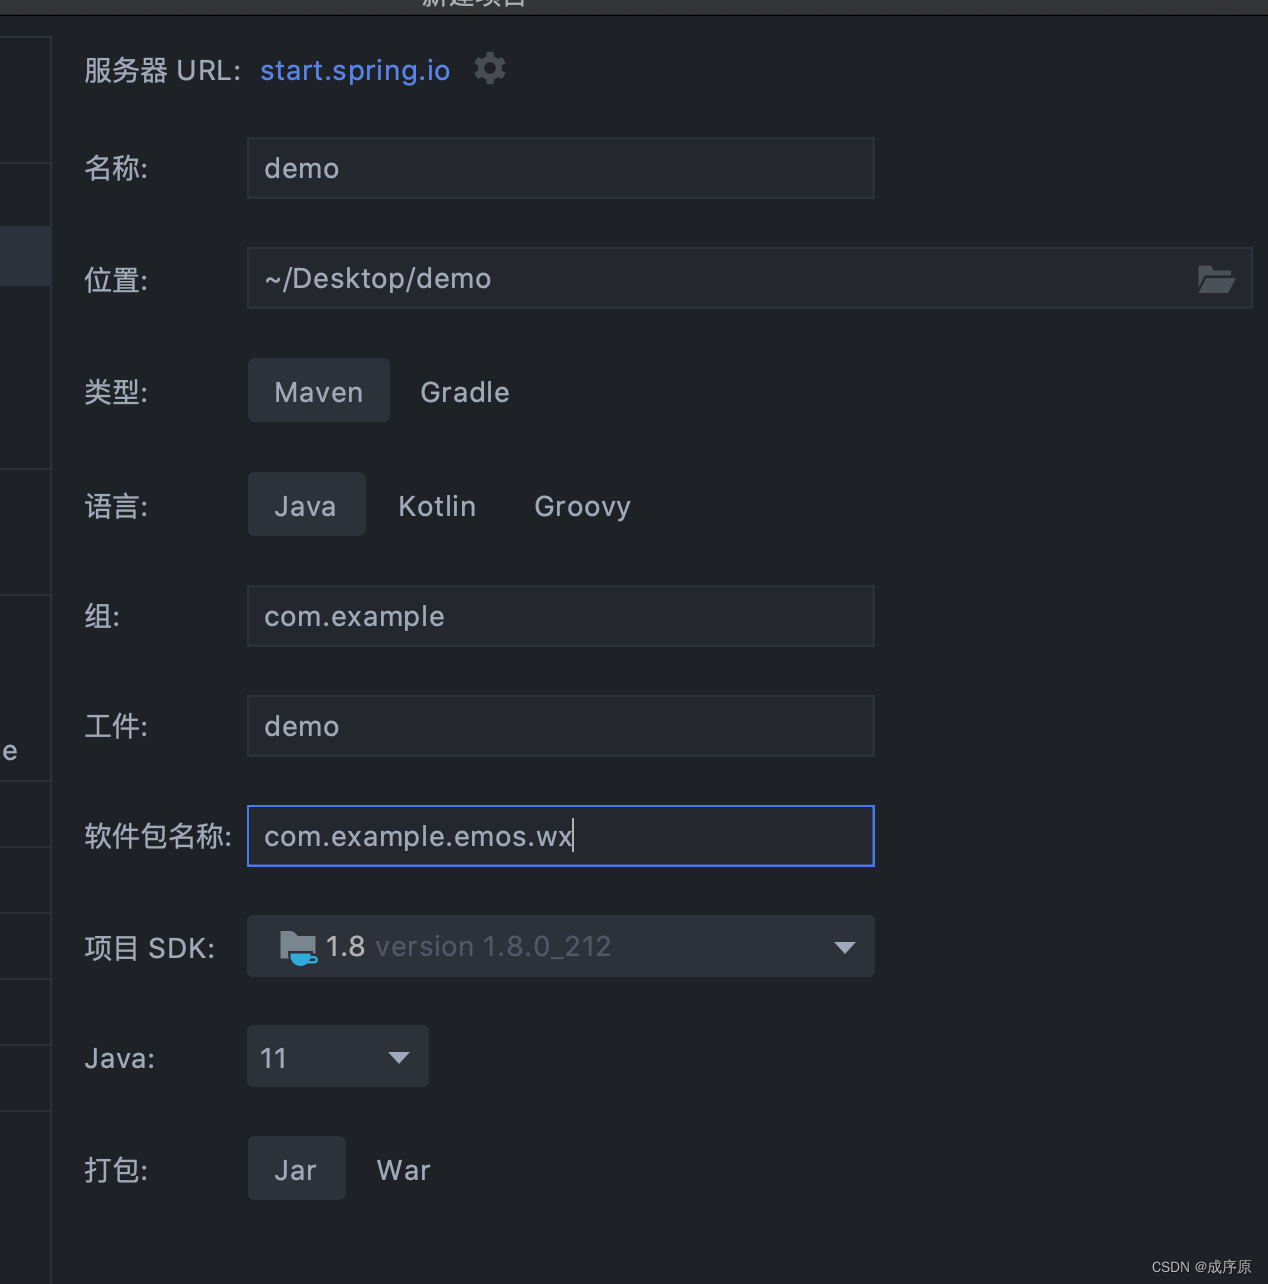Screen dimensions: 1268x1284
Task: Keep Jar selected for 打包
Action: click(296, 1168)
